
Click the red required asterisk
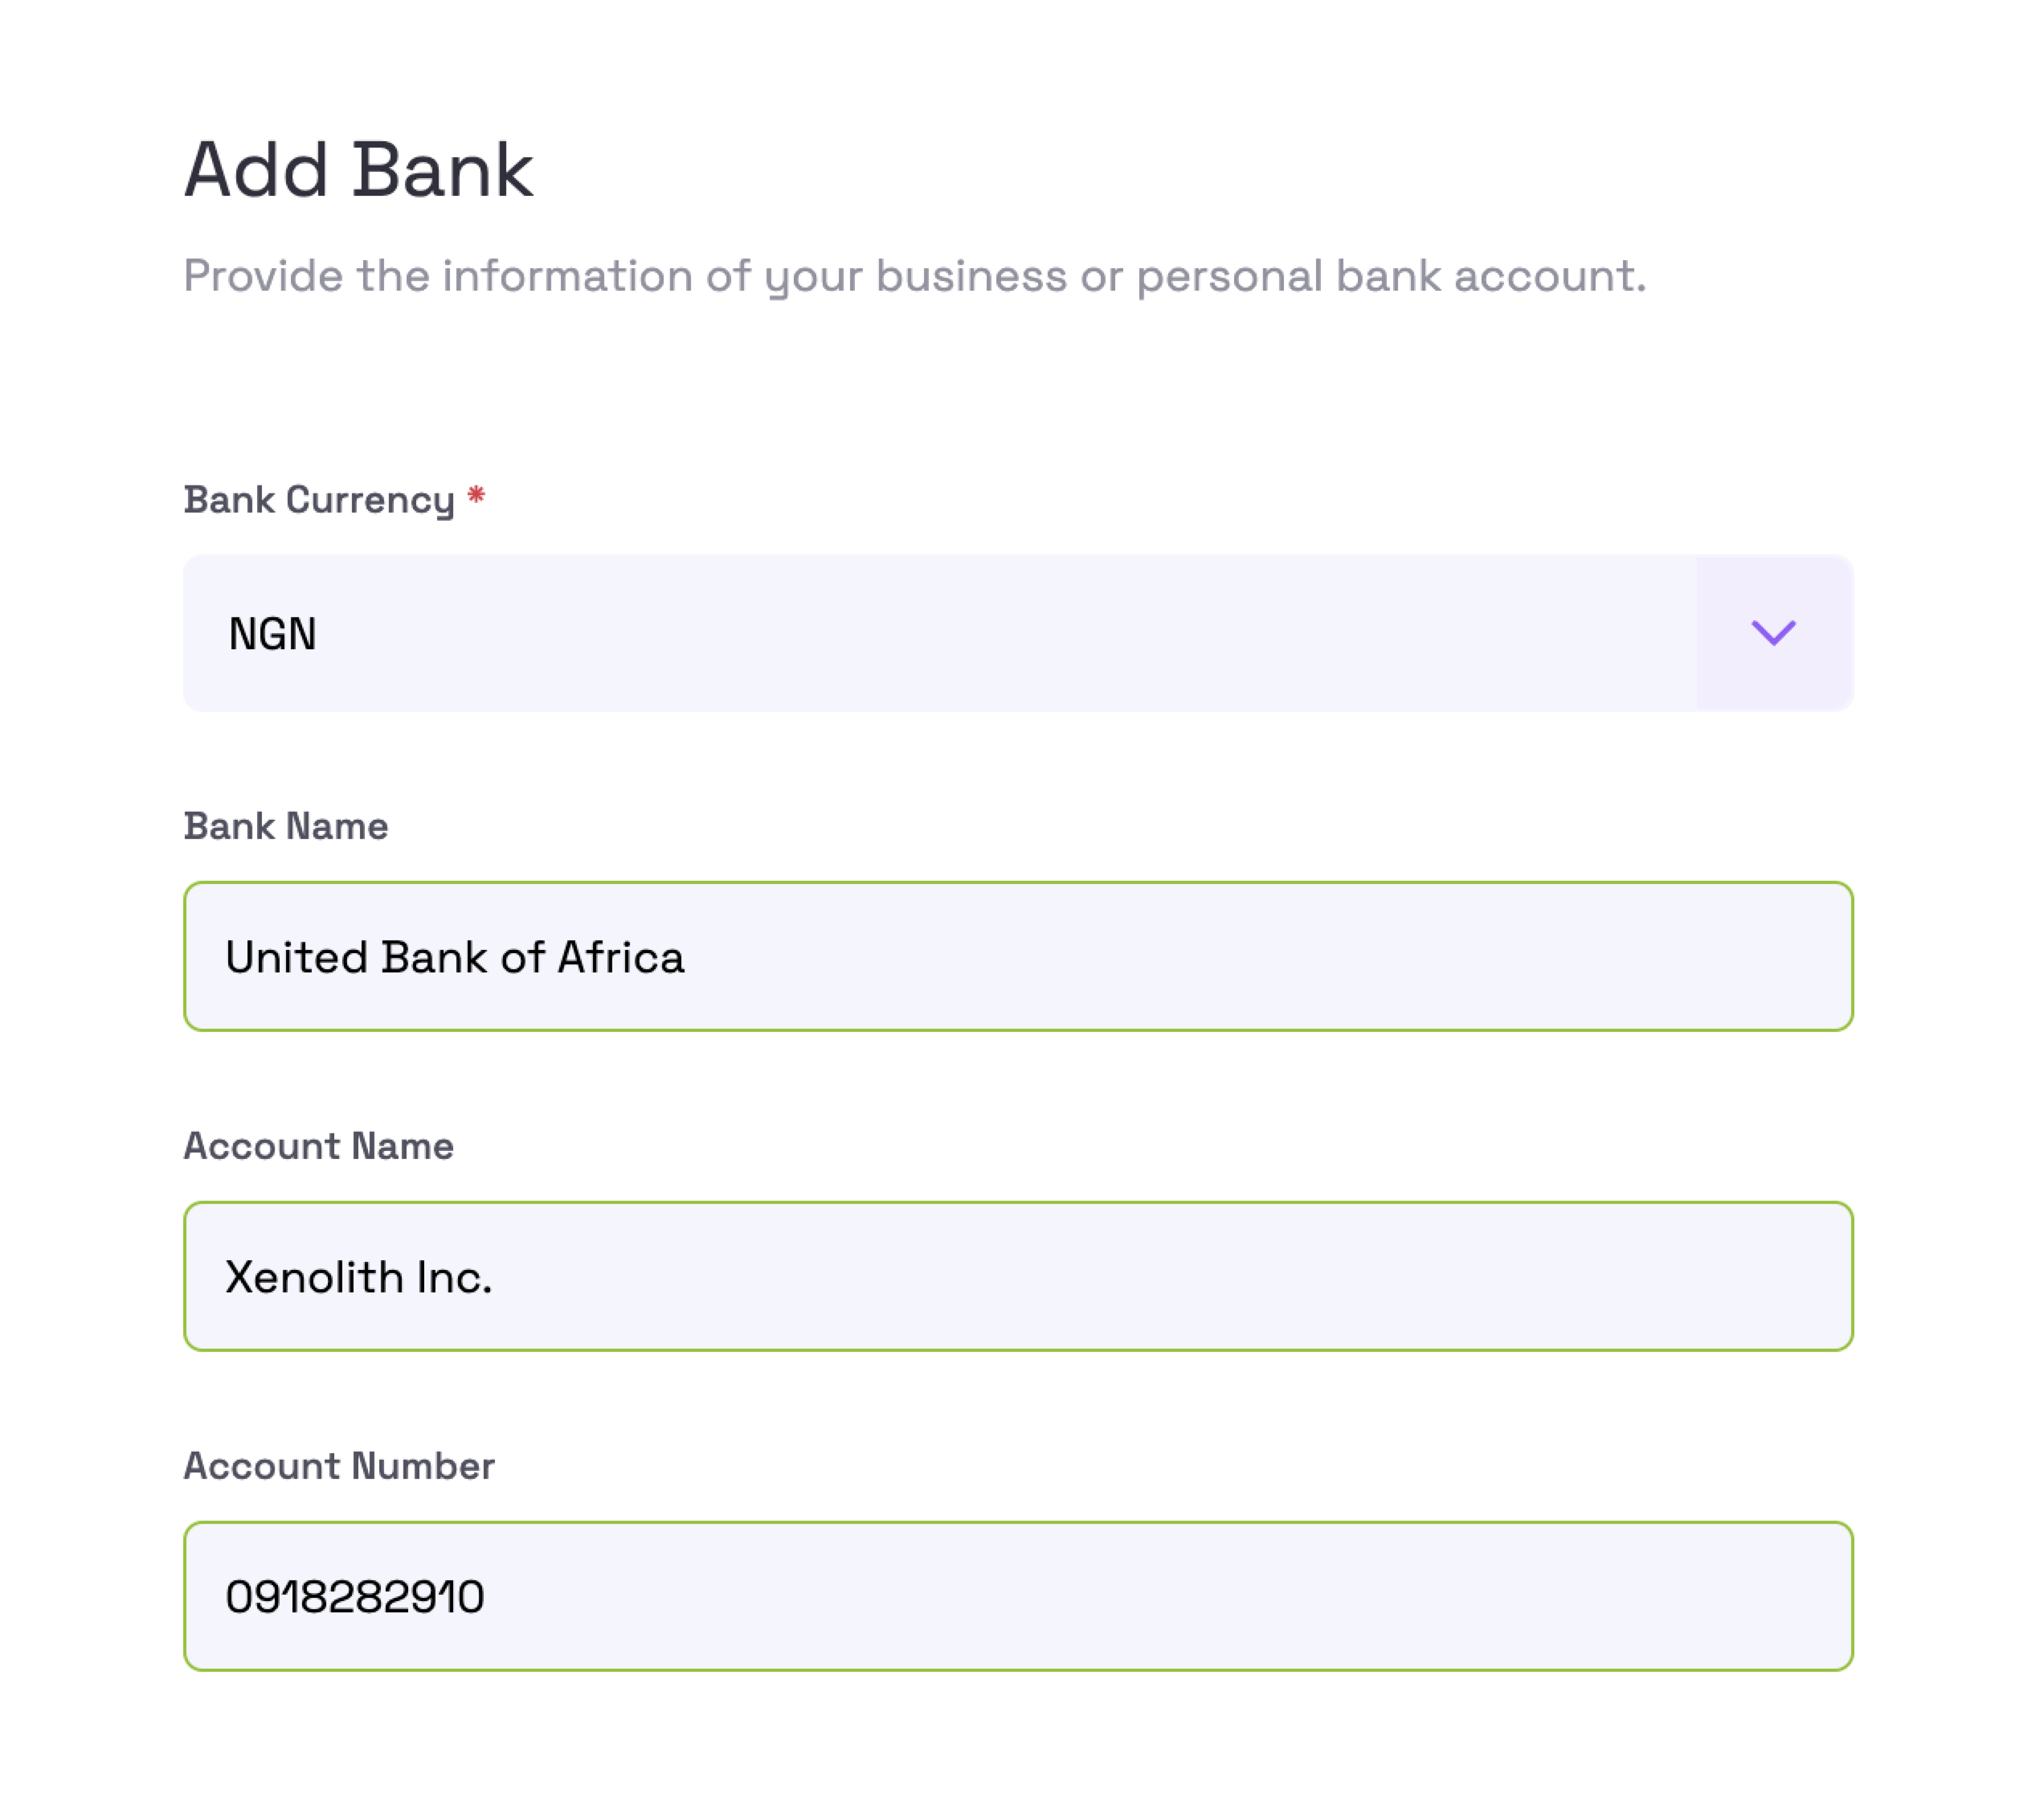point(476,495)
